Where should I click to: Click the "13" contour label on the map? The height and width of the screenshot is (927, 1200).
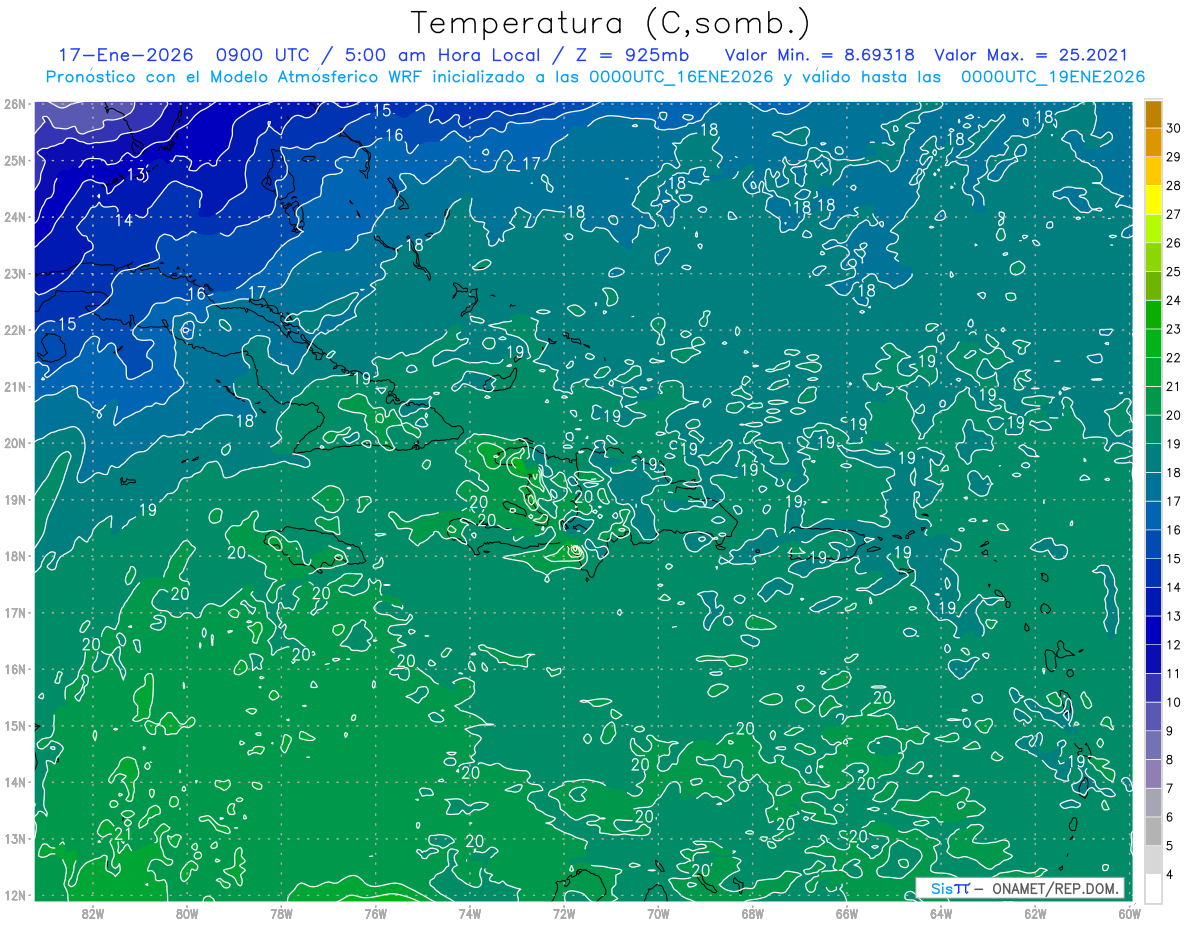pos(136,175)
